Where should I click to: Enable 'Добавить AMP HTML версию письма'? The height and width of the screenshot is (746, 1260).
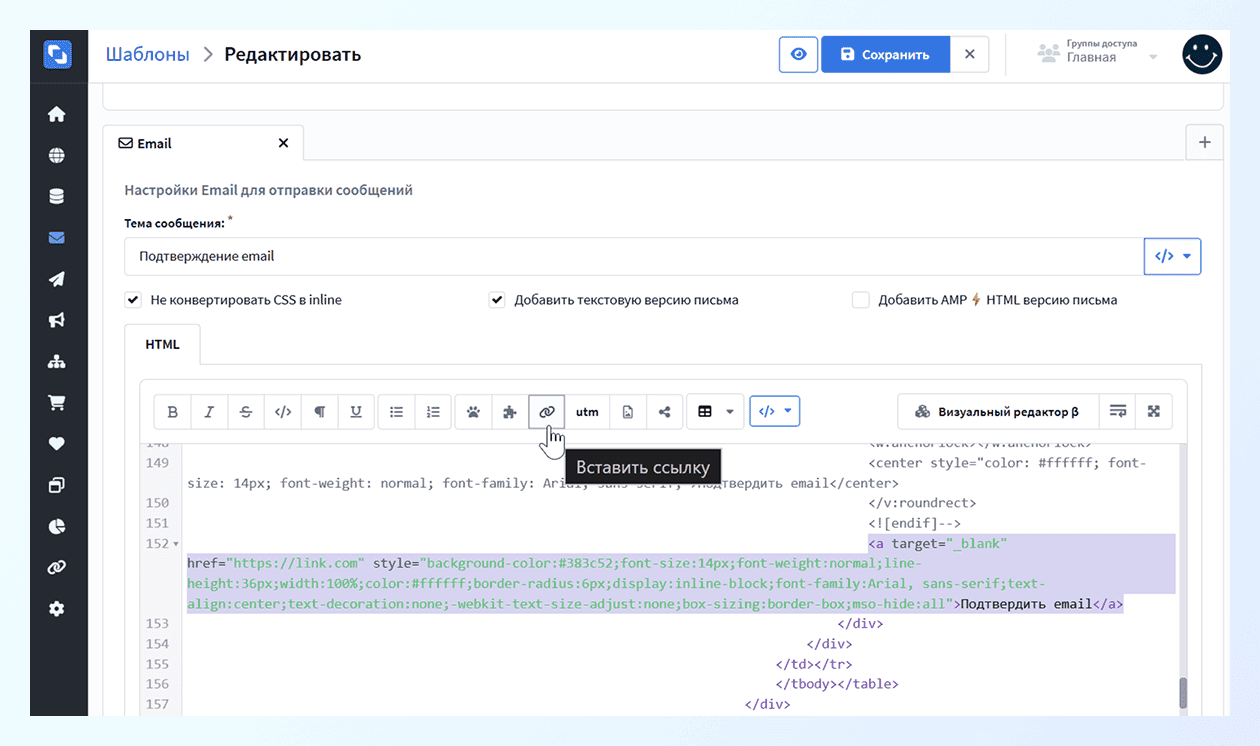(861, 300)
